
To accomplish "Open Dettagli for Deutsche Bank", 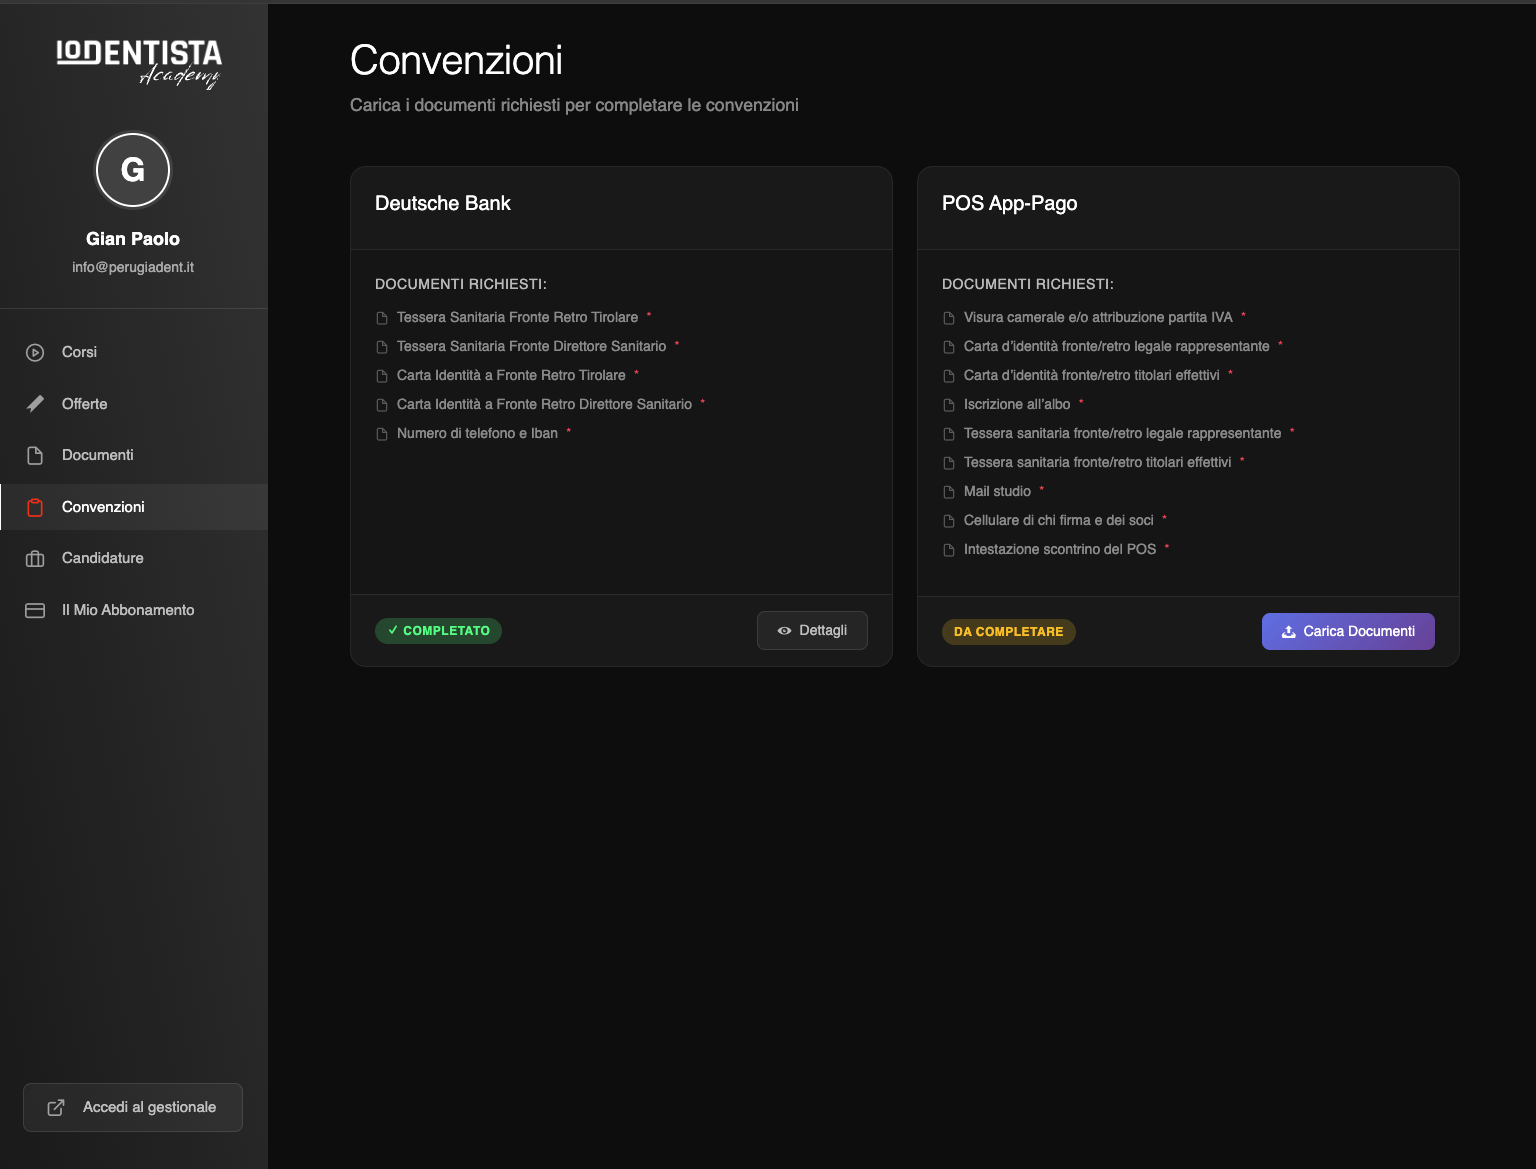I will (812, 631).
